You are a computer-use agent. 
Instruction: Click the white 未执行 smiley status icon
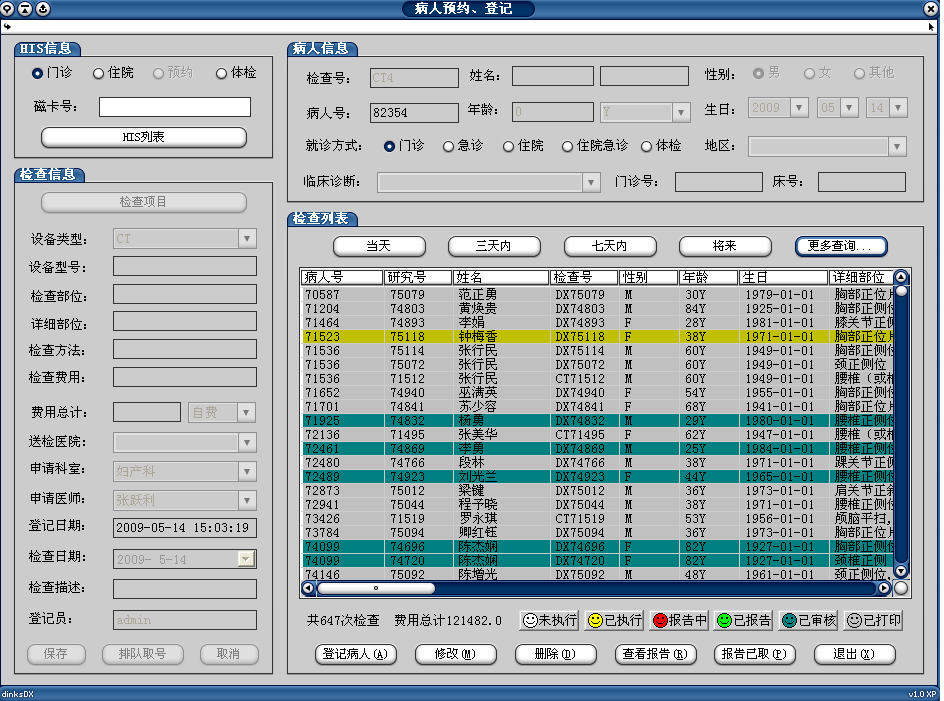tap(530, 621)
